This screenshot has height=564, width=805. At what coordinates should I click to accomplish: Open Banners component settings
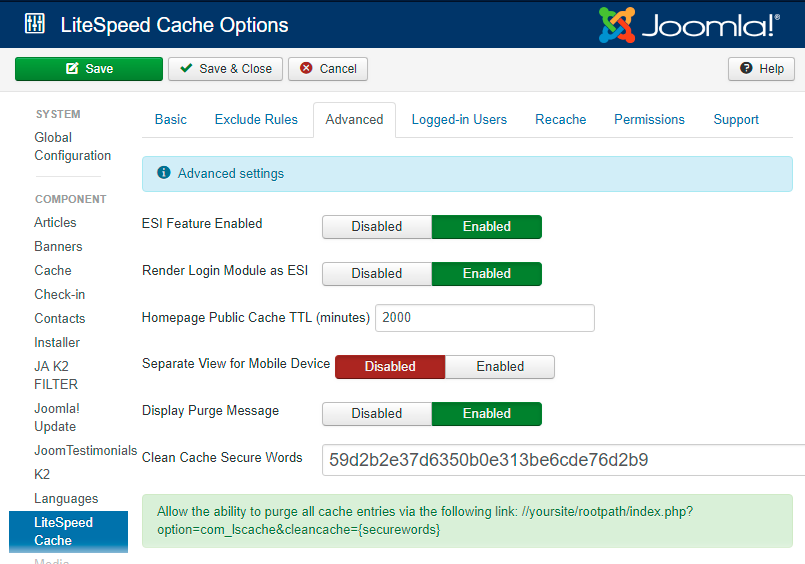pyautogui.click(x=58, y=246)
